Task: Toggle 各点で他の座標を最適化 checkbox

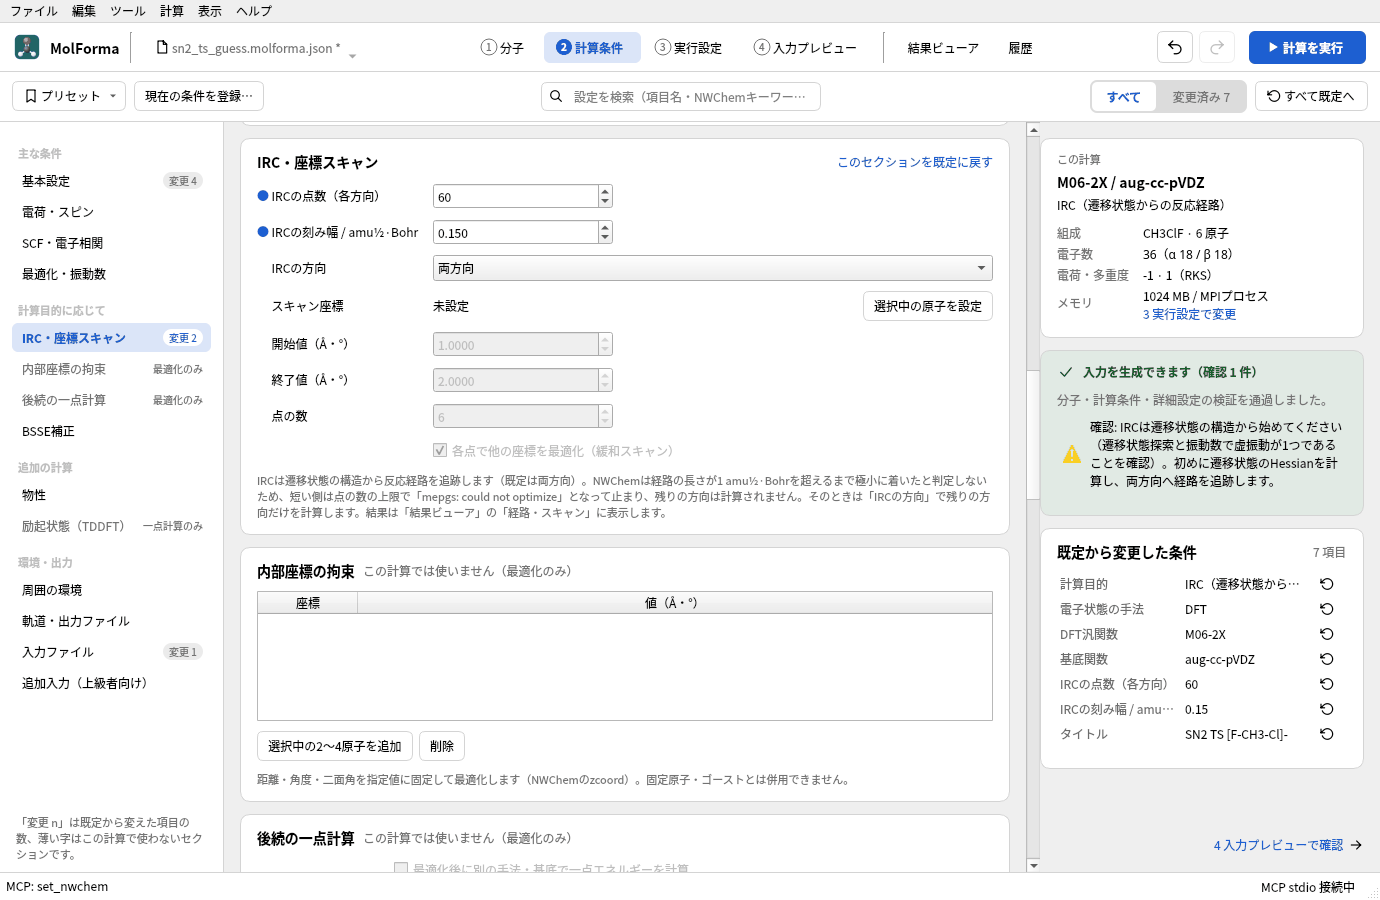Action: [x=440, y=450]
